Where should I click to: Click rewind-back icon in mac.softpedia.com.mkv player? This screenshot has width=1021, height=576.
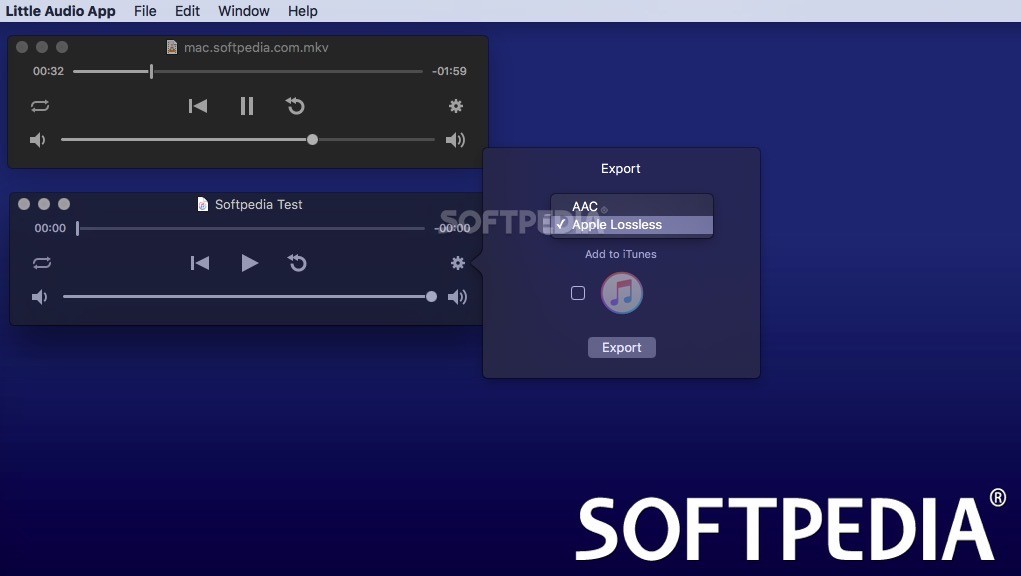(296, 106)
